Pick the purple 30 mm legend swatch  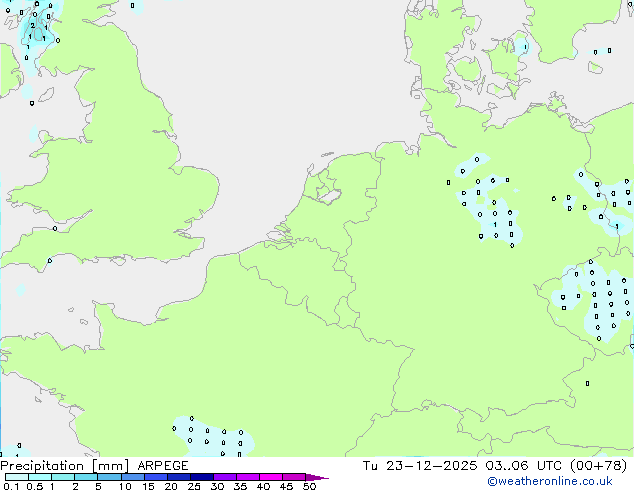pyautogui.click(x=225, y=478)
